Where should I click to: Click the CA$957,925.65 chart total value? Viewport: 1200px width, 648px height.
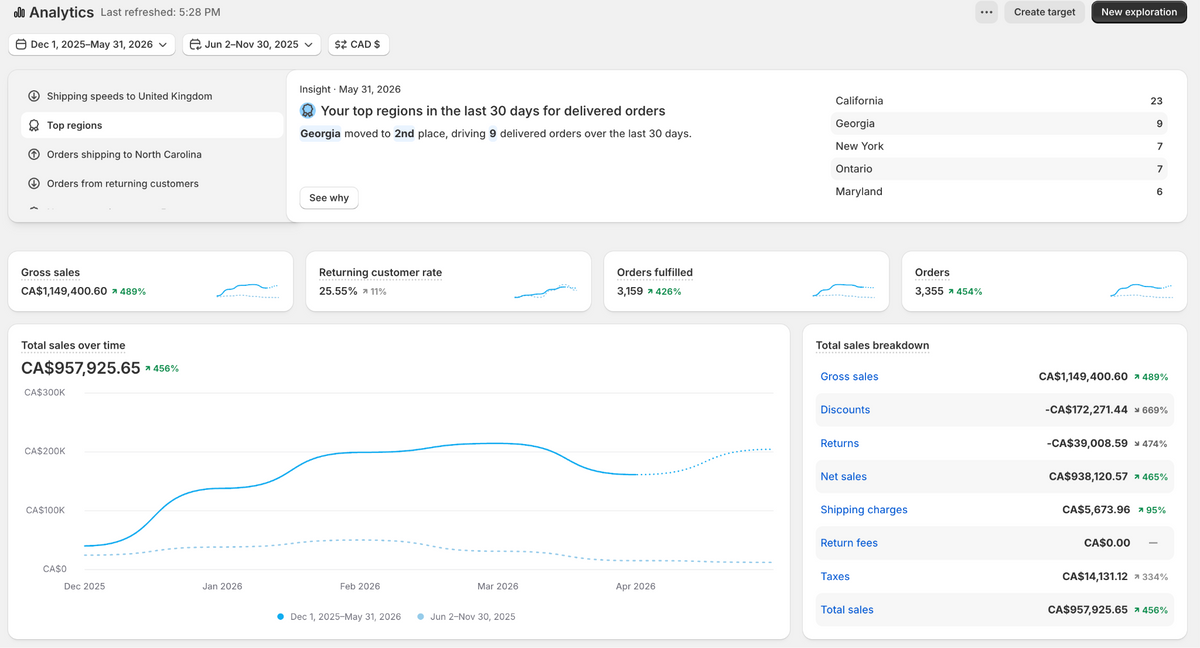tap(81, 368)
